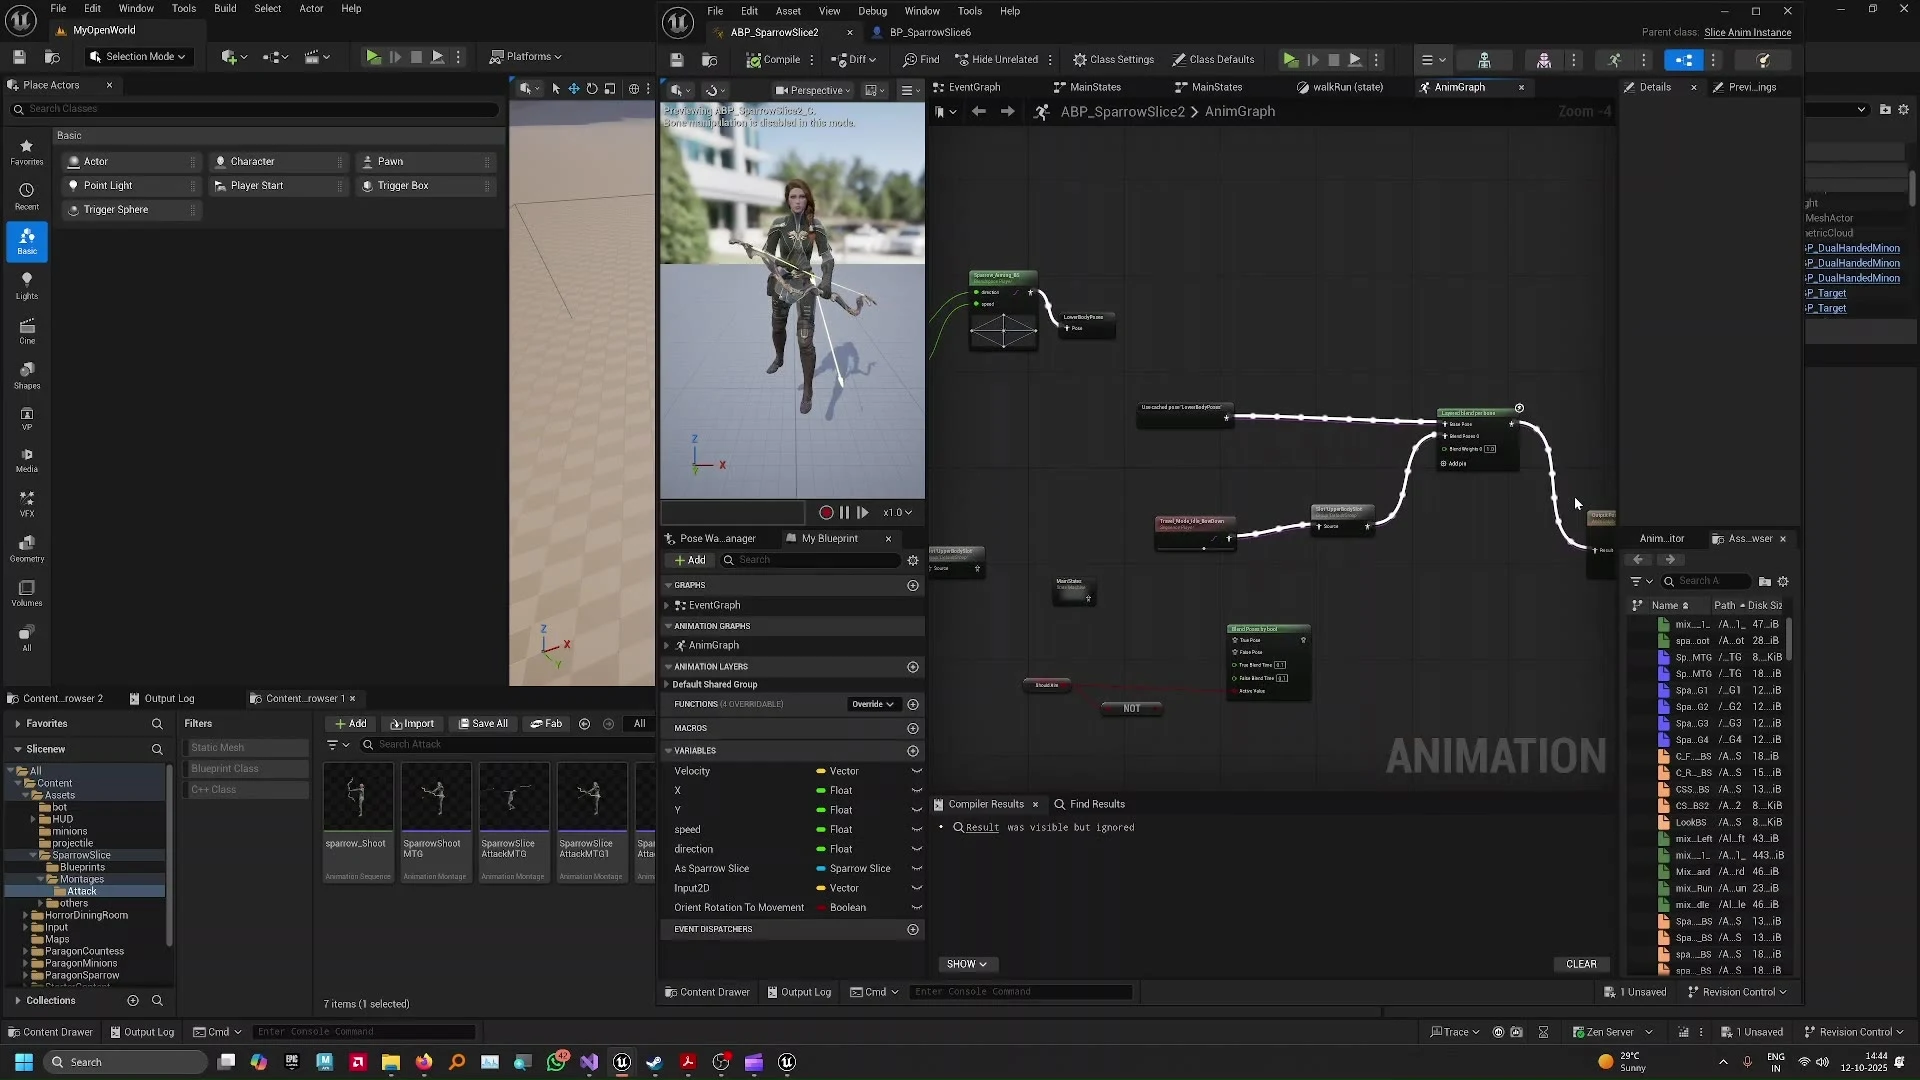
Task: Open Selection Mode dropdown
Action: 137,56
